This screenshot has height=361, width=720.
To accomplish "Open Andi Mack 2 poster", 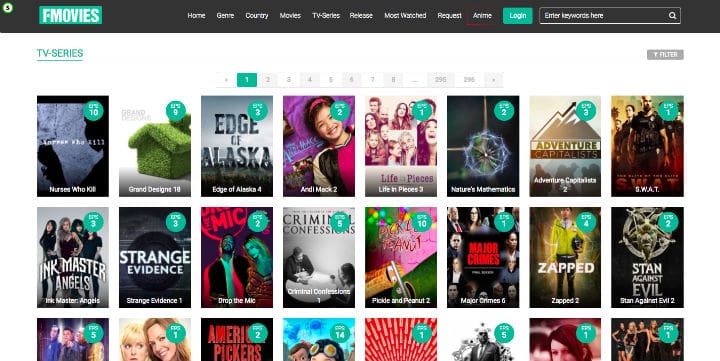I will point(319,146).
